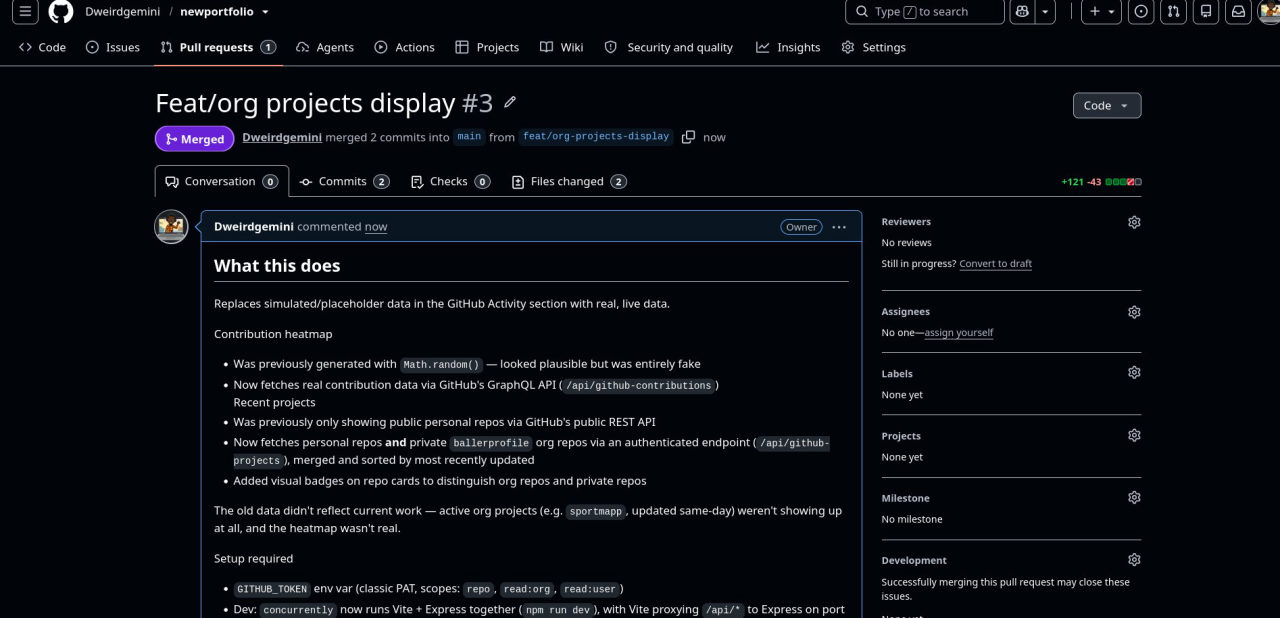
Task: Click the 'No reviews' text
Action: (x=906, y=243)
